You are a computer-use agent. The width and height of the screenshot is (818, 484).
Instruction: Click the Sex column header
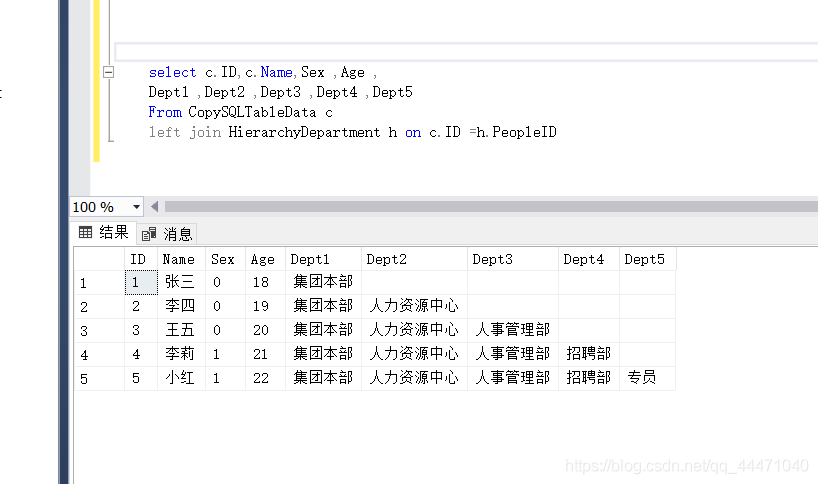point(225,259)
